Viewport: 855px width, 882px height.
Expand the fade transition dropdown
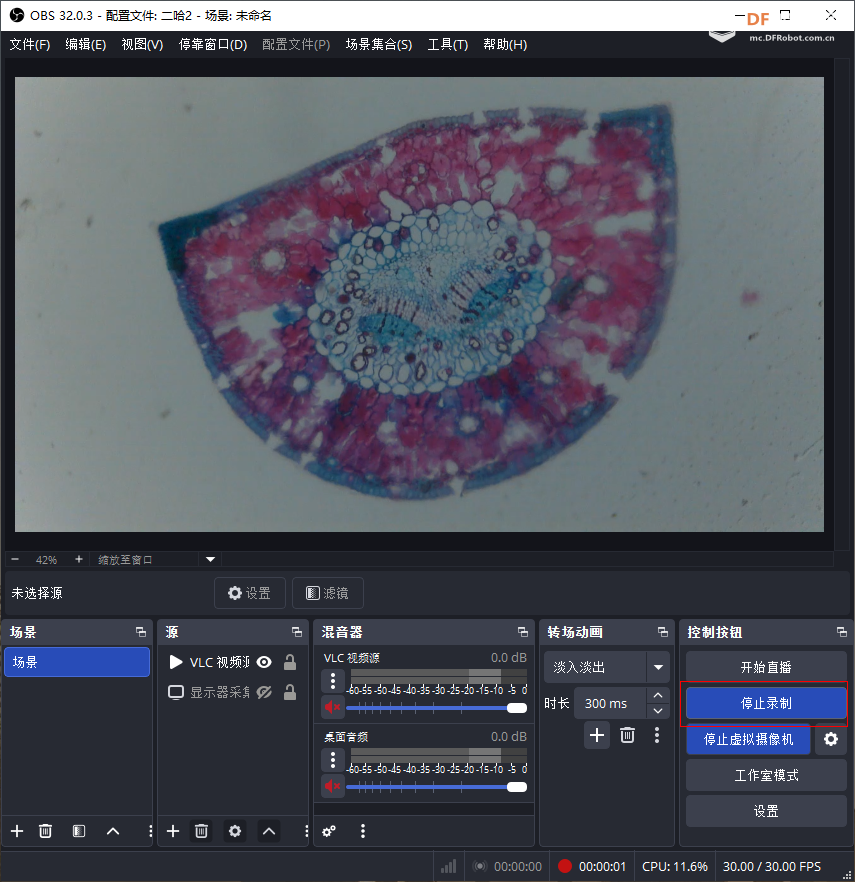pos(658,667)
